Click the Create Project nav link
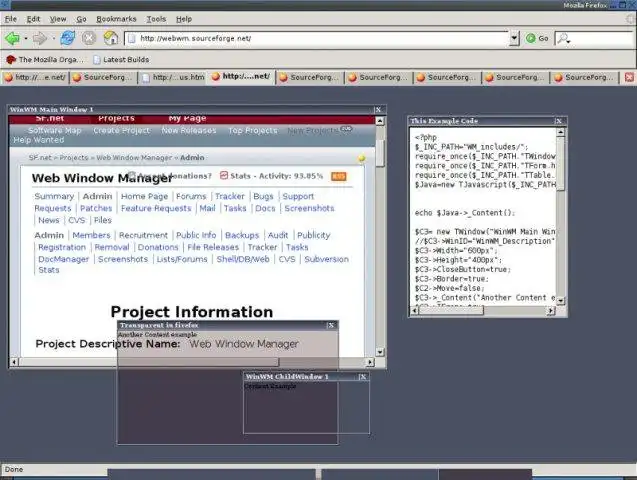This screenshot has height=480, width=637. pyautogui.click(x=121, y=131)
